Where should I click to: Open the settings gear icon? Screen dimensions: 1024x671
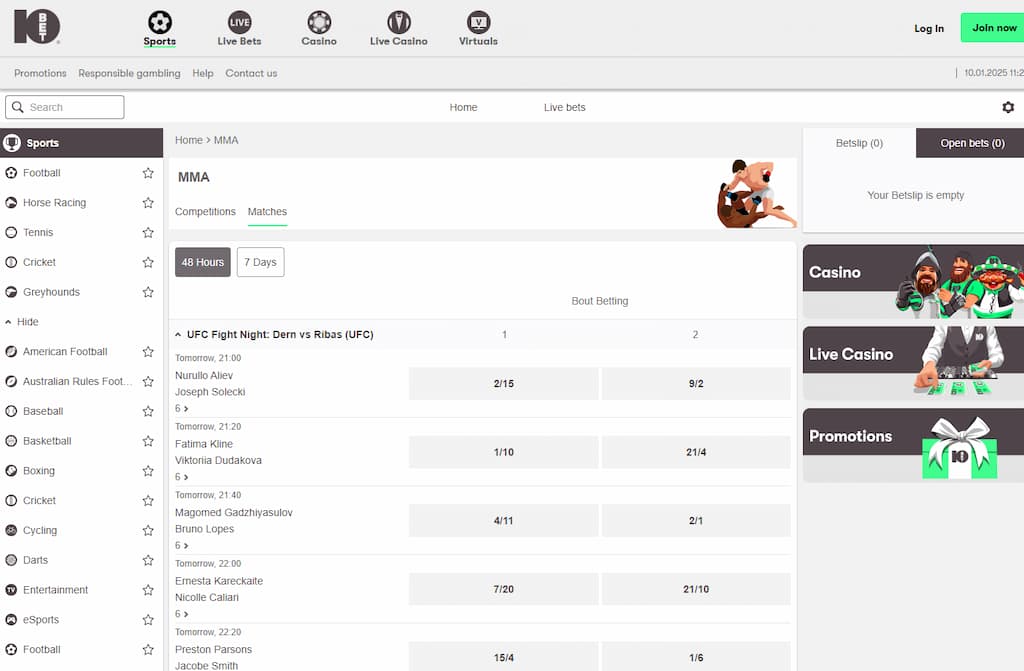(x=1008, y=107)
